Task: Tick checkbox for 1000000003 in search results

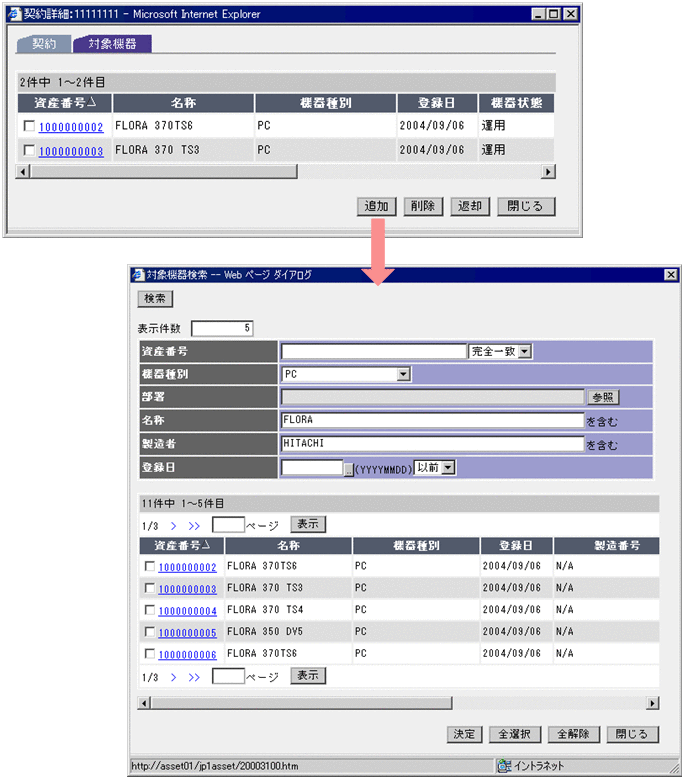Action: [149, 588]
